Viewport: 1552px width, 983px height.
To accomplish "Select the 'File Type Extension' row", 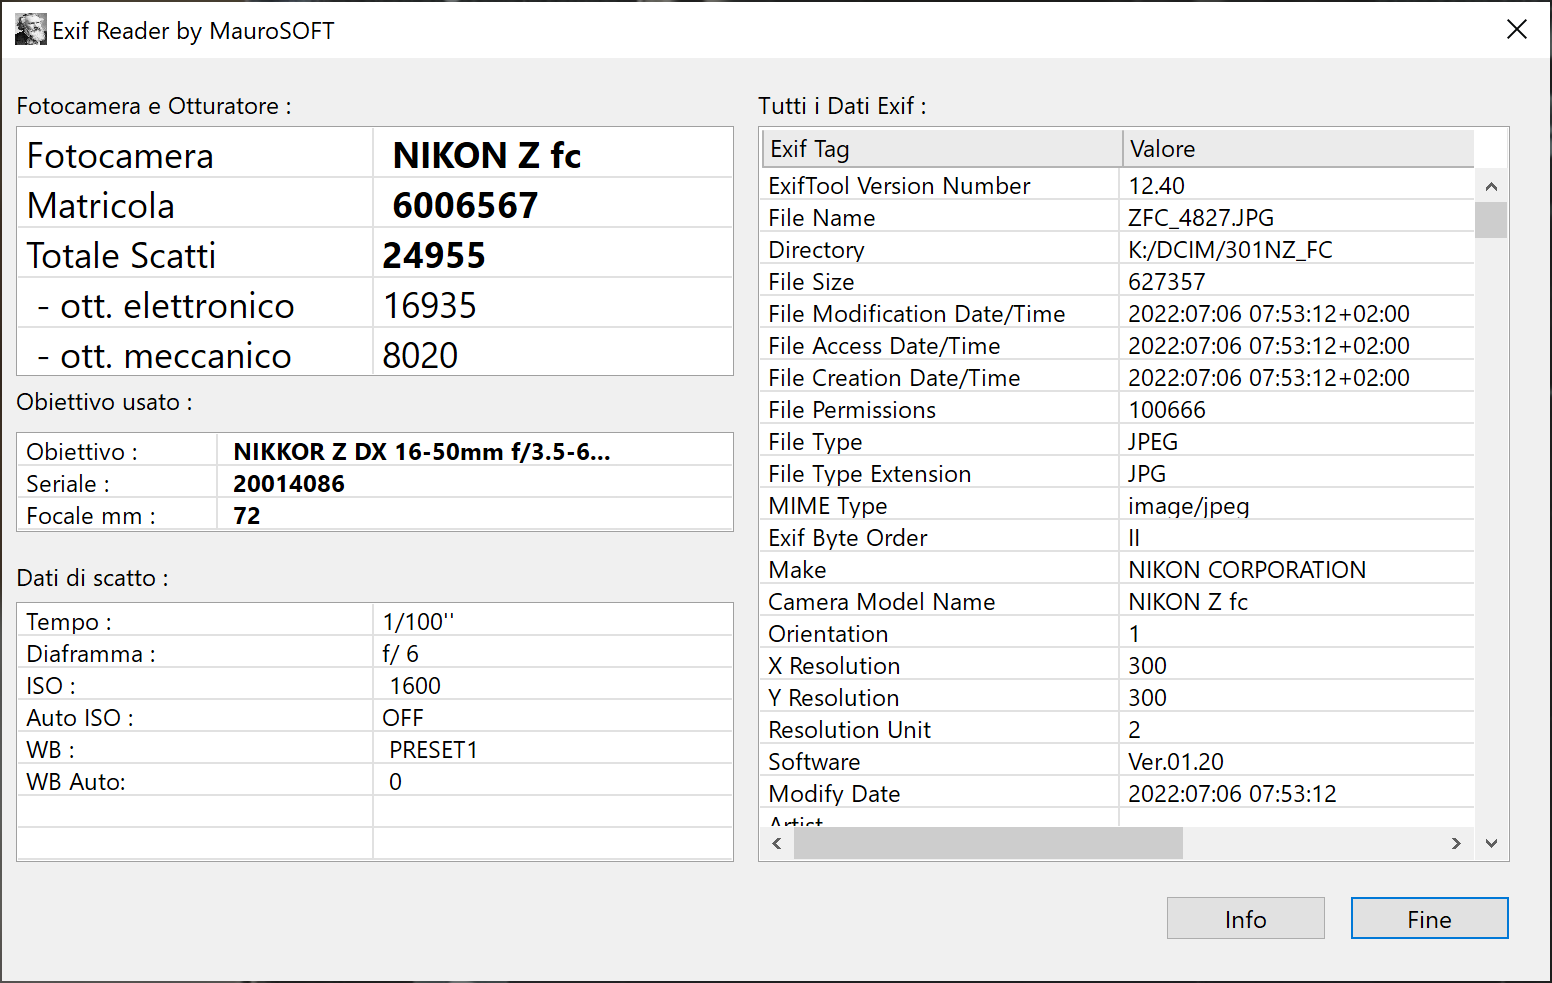I will pyautogui.click(x=1118, y=474).
